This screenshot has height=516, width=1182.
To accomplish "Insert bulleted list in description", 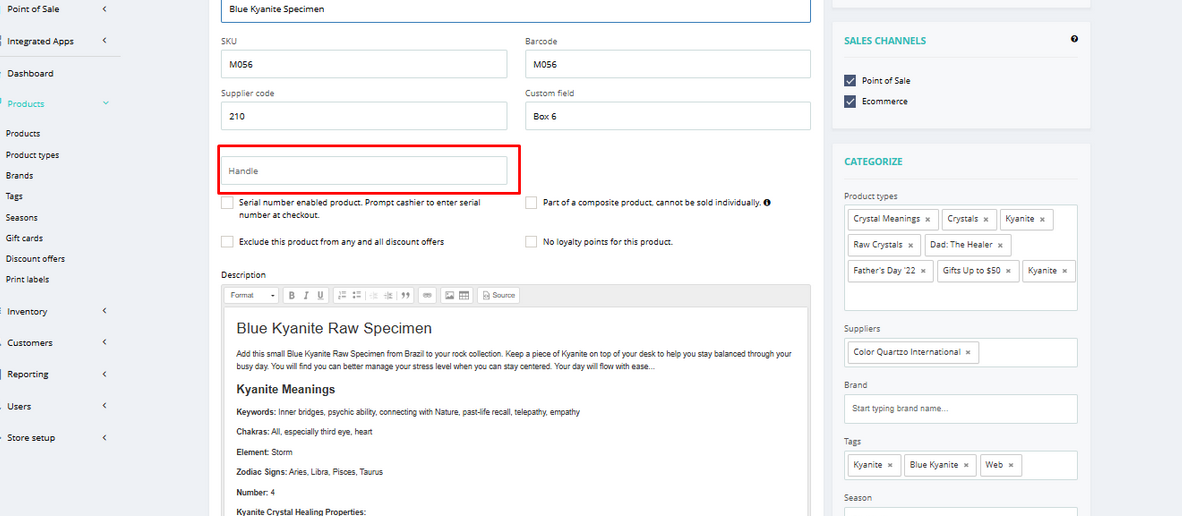I will 357,295.
